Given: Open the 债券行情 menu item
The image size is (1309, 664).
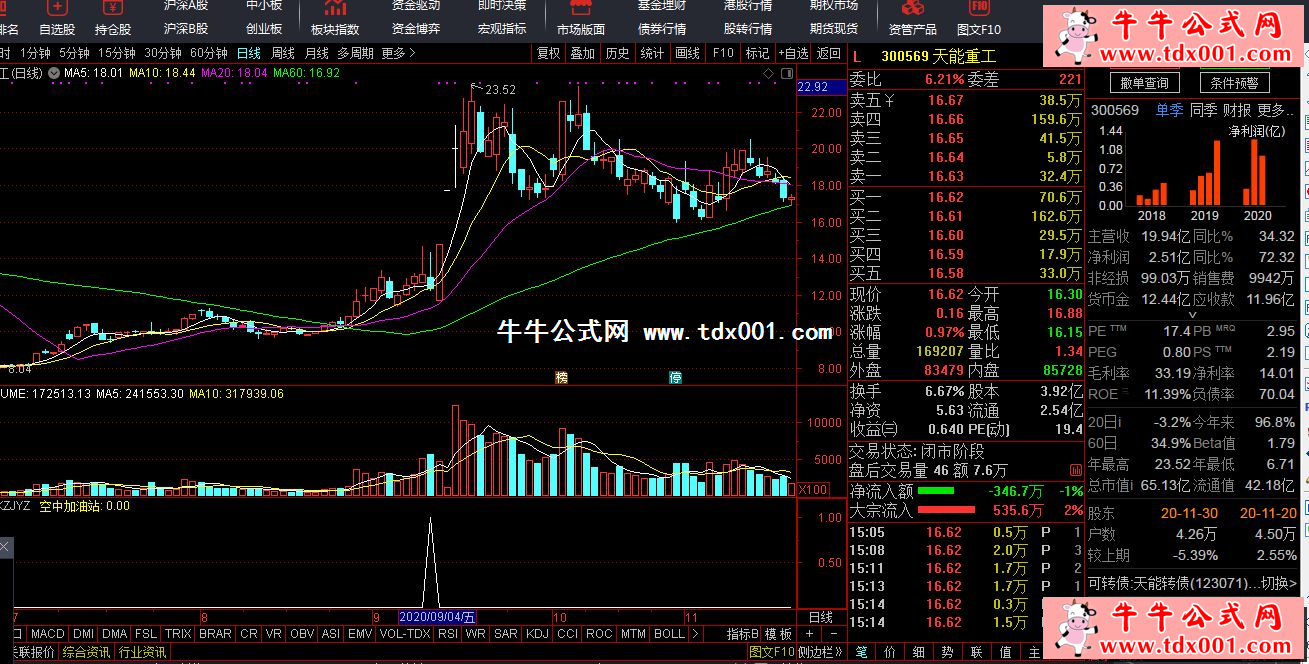Looking at the screenshot, I should (x=662, y=29).
